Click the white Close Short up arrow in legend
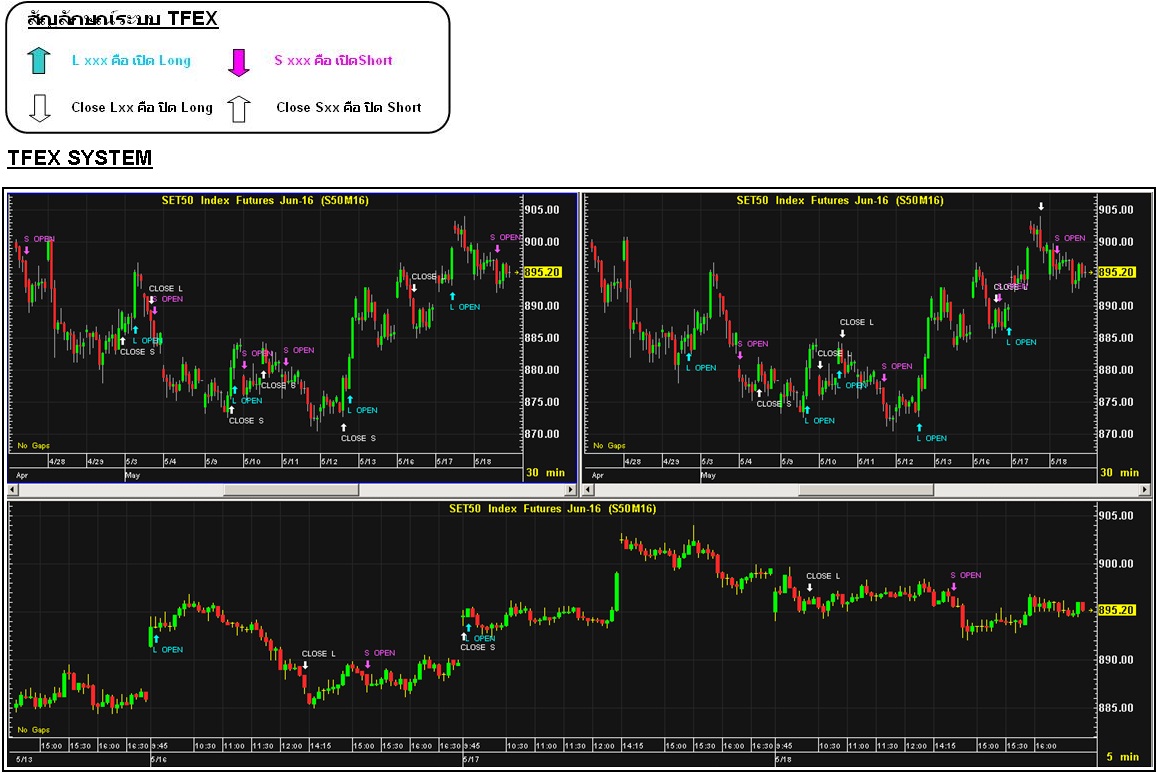1157x773 pixels. click(238, 108)
